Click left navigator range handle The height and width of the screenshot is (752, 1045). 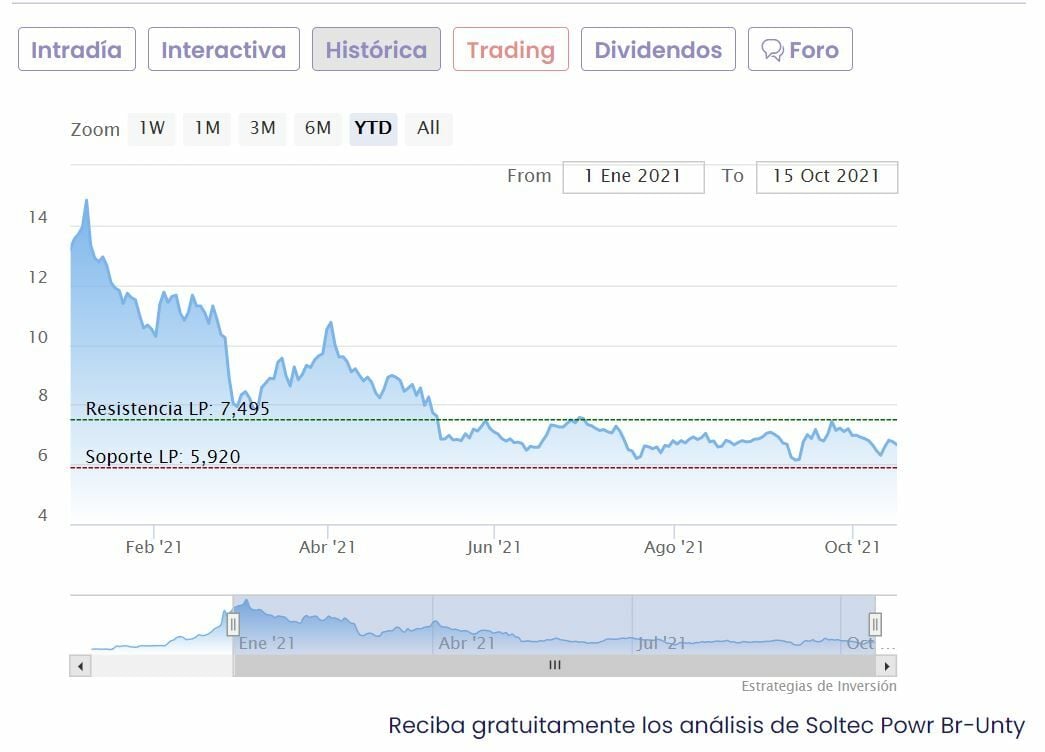click(233, 625)
